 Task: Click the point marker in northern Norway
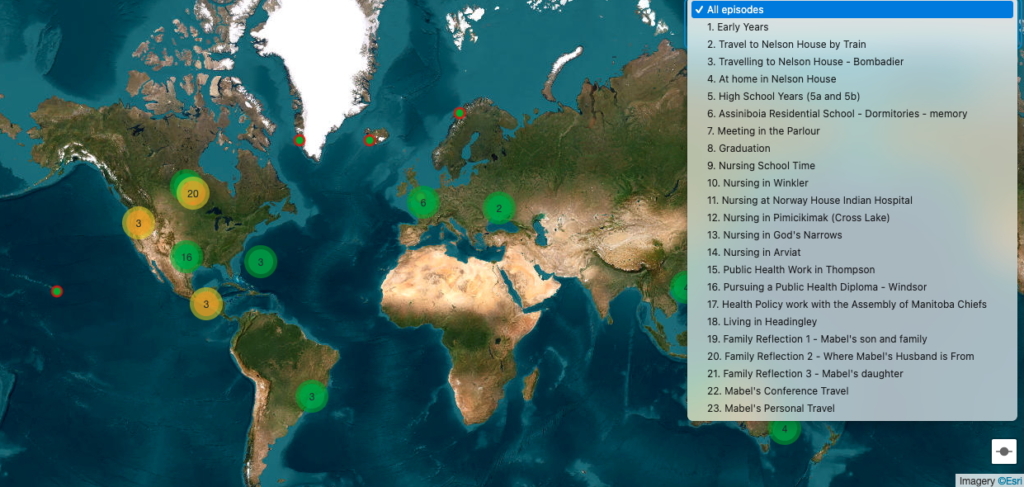point(459,113)
